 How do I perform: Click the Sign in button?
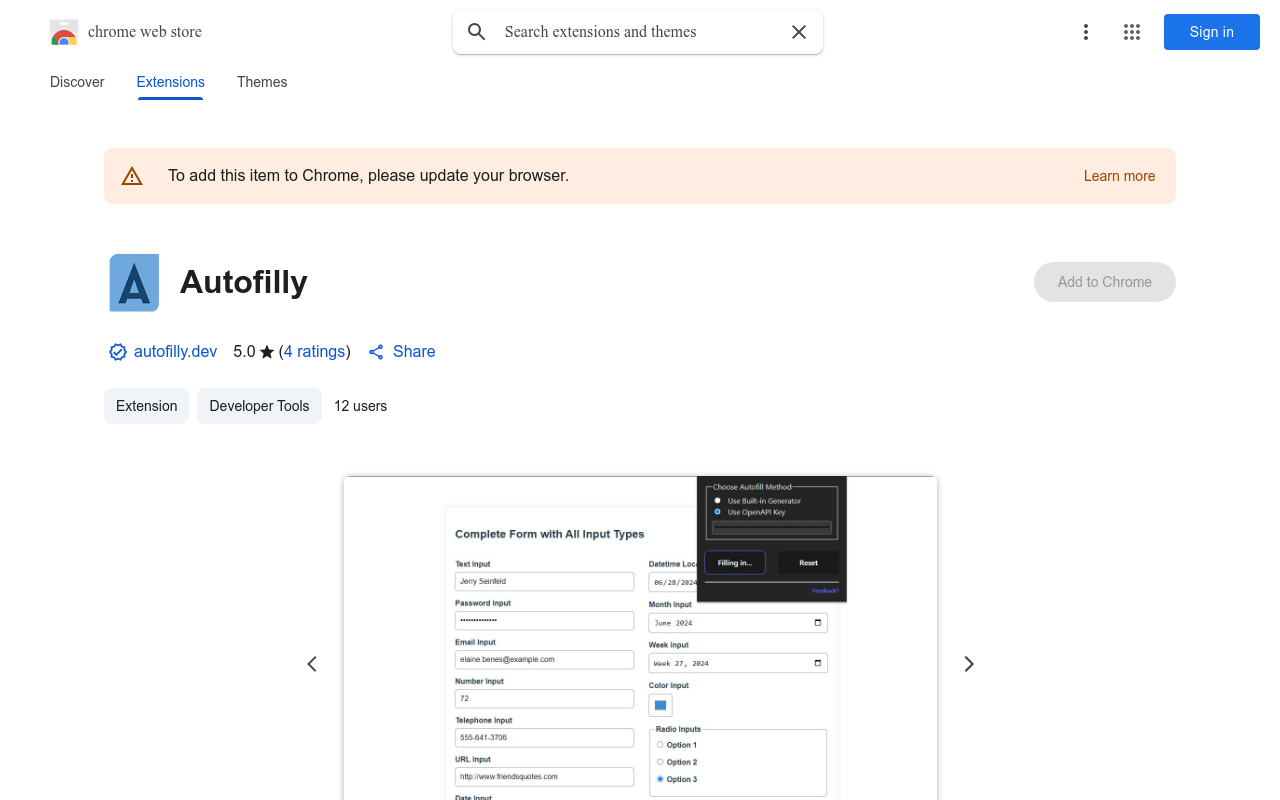[1212, 32]
